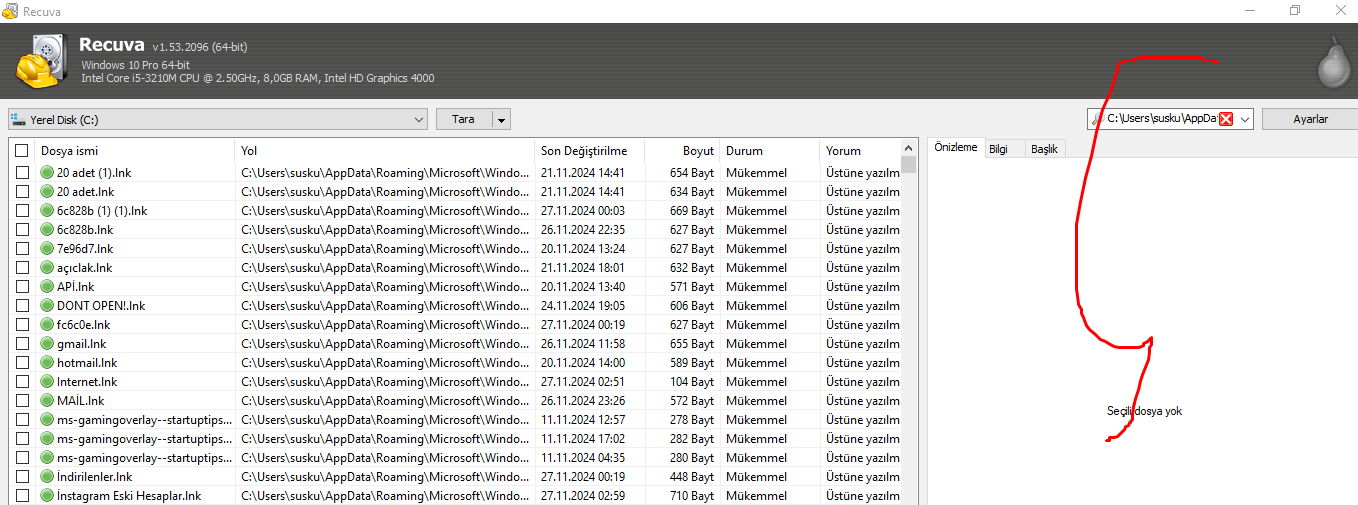
Task: Click the date 24.11.2024 19:05
Action: (583, 306)
